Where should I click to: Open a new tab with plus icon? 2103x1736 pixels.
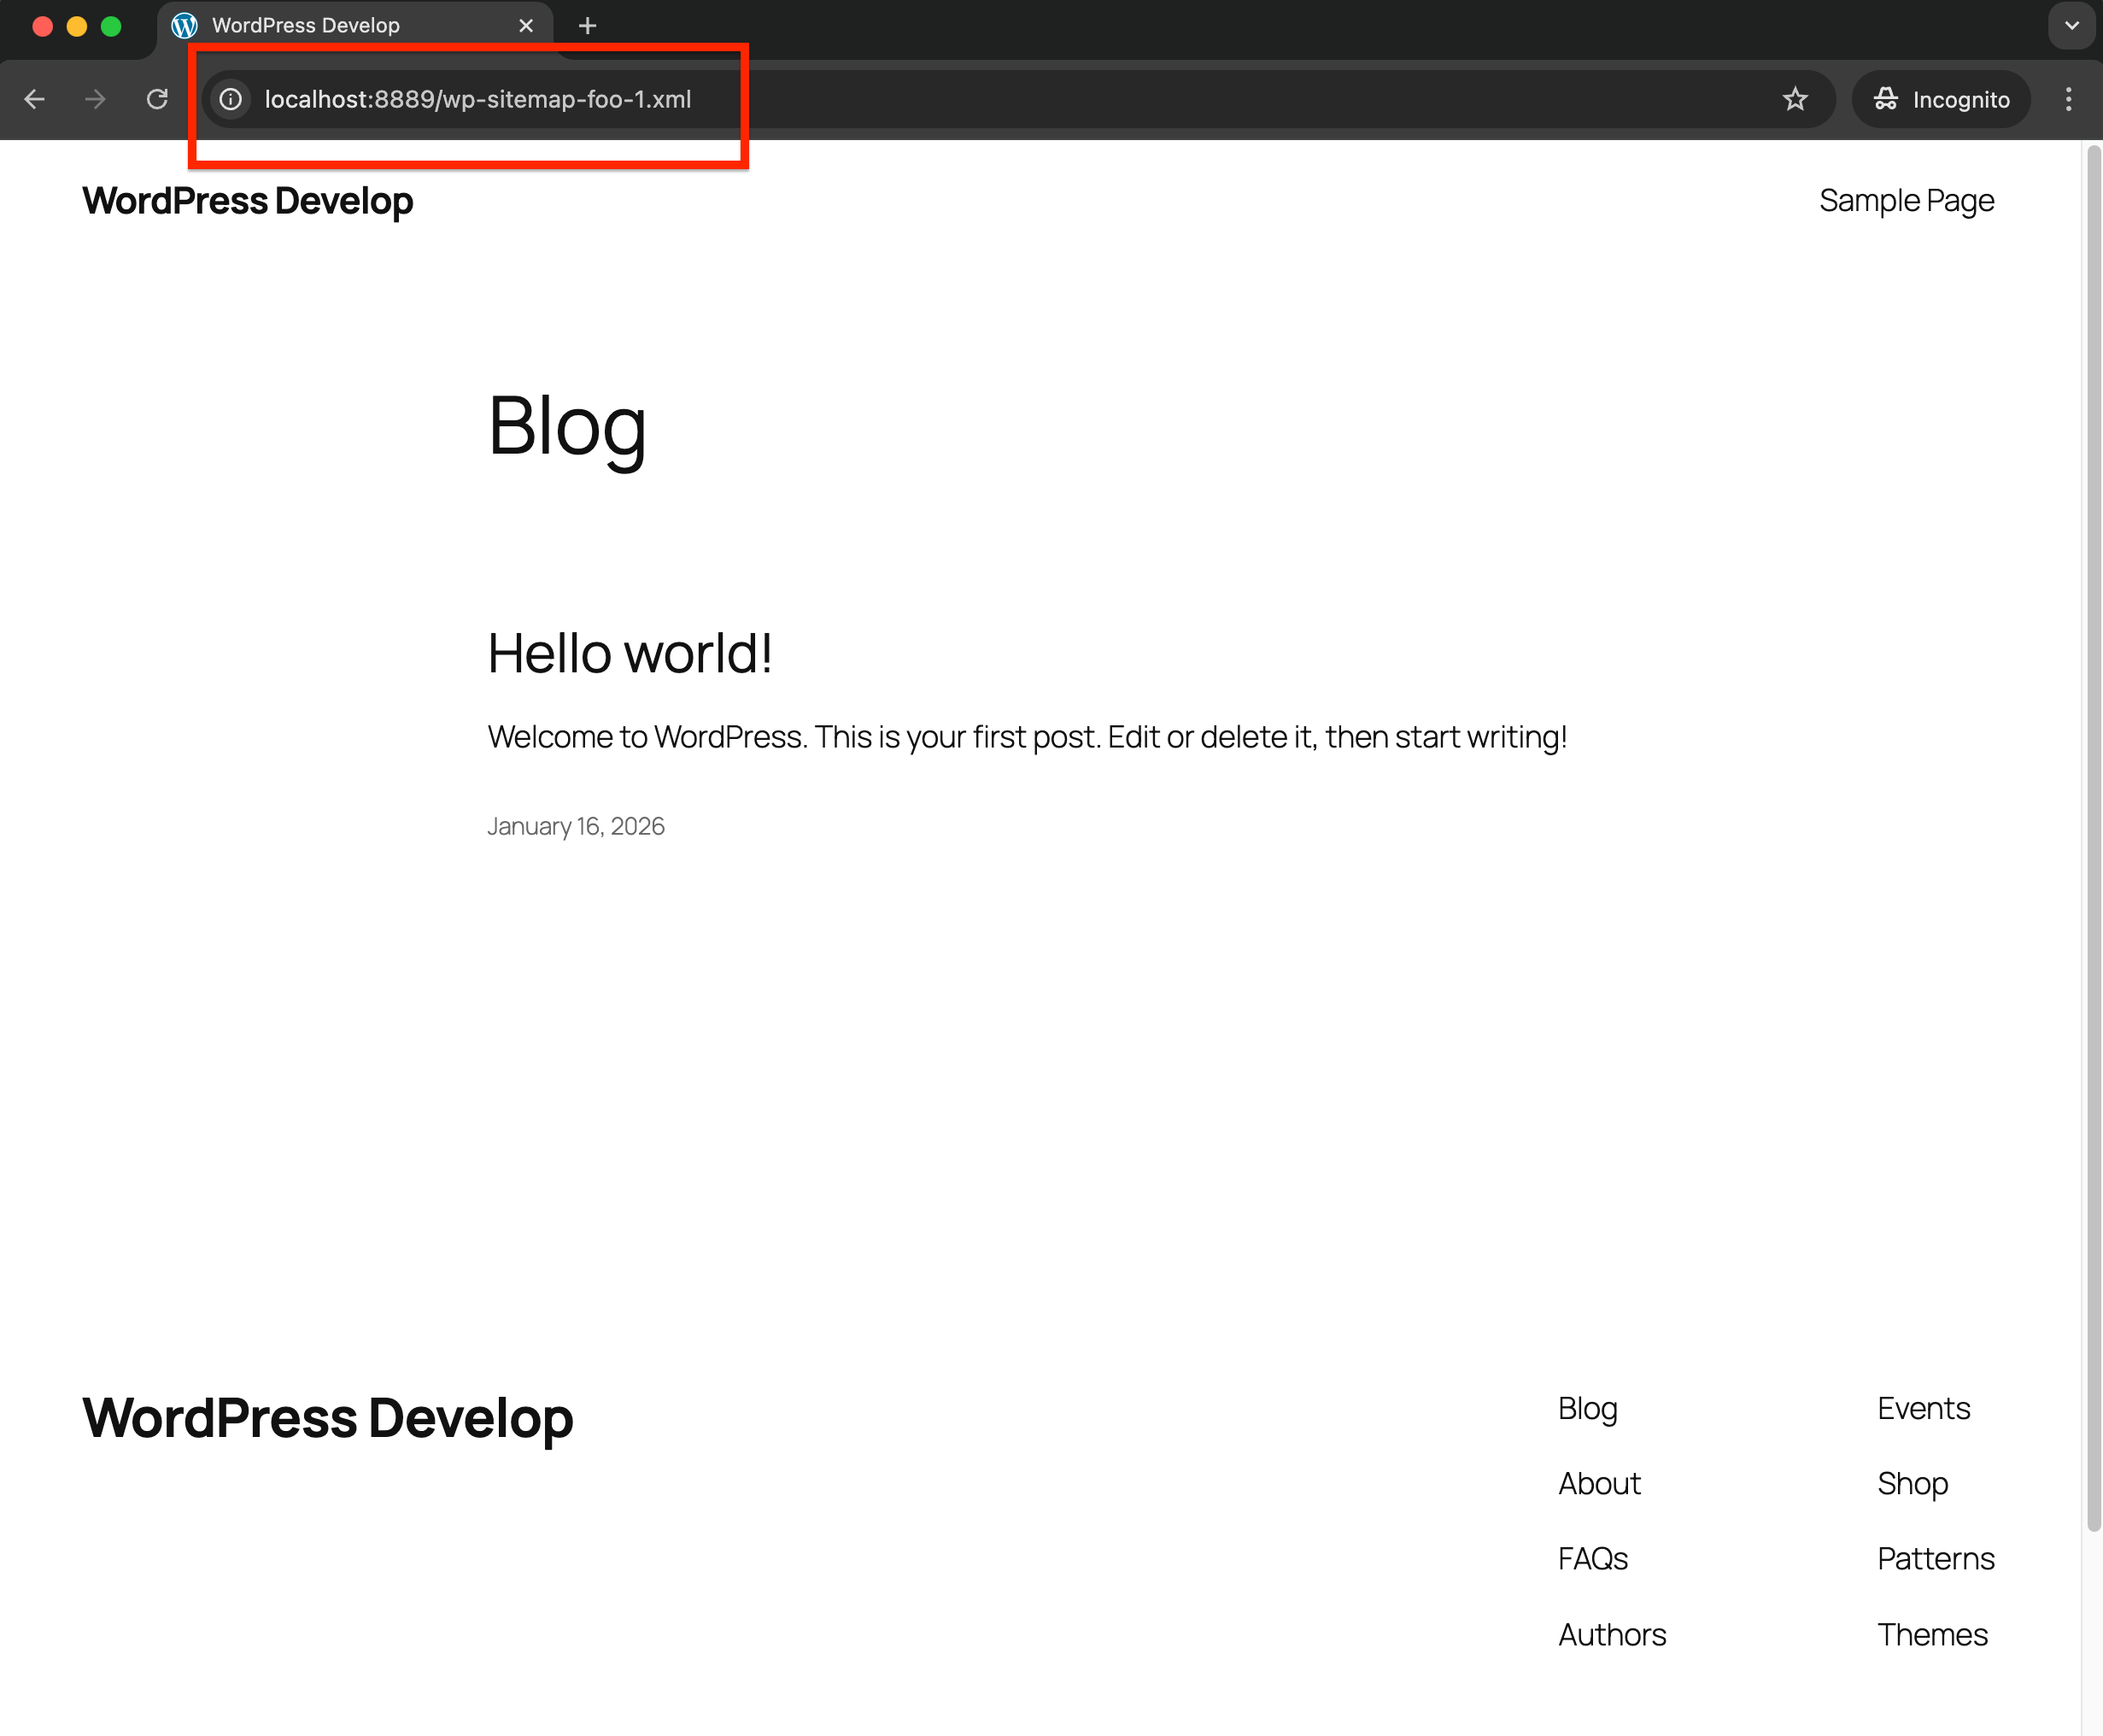coord(588,26)
